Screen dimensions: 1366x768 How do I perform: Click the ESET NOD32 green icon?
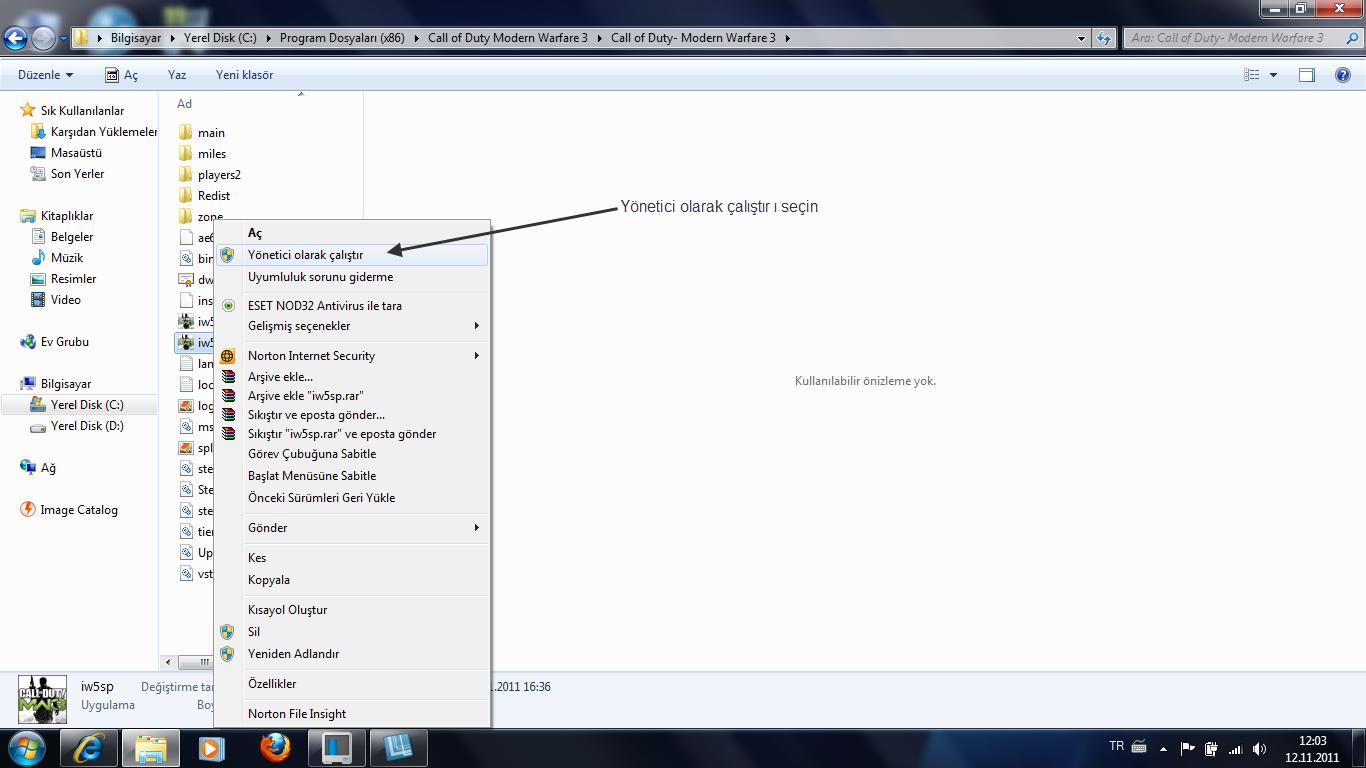pos(228,306)
